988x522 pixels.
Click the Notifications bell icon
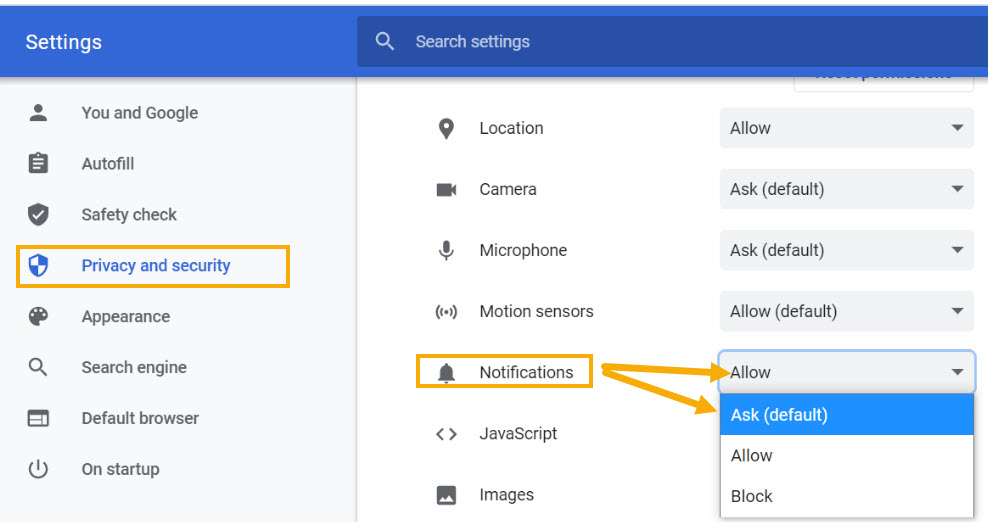[446, 373]
